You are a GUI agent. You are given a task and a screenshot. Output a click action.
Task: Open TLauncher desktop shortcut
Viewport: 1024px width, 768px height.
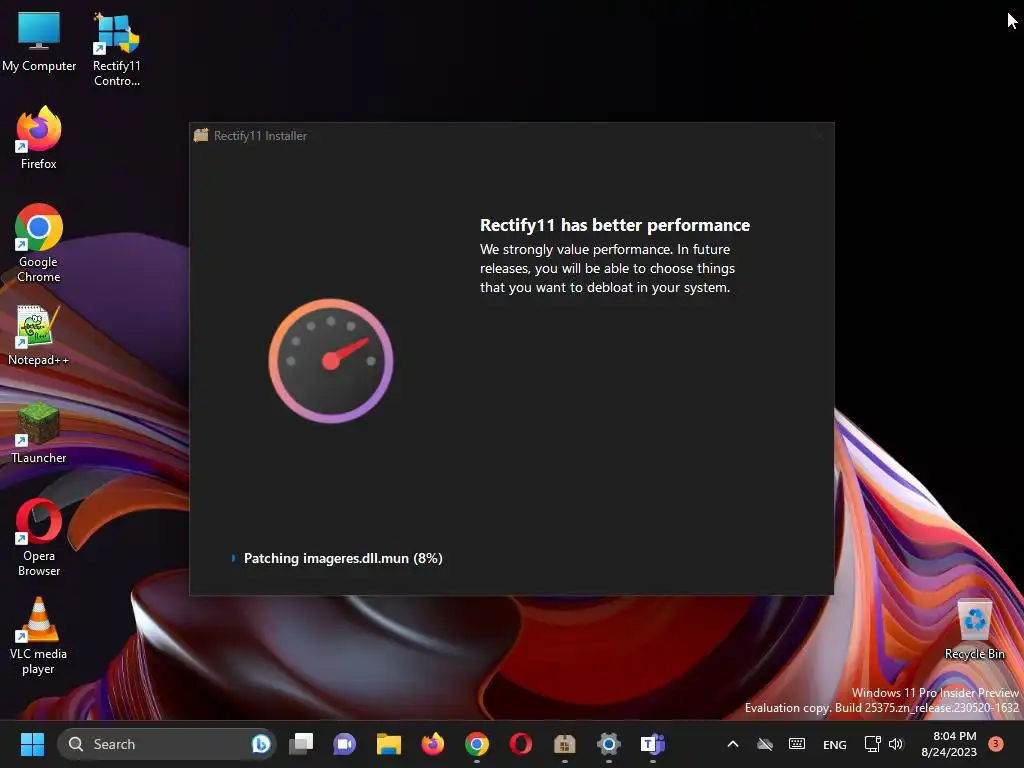click(39, 433)
